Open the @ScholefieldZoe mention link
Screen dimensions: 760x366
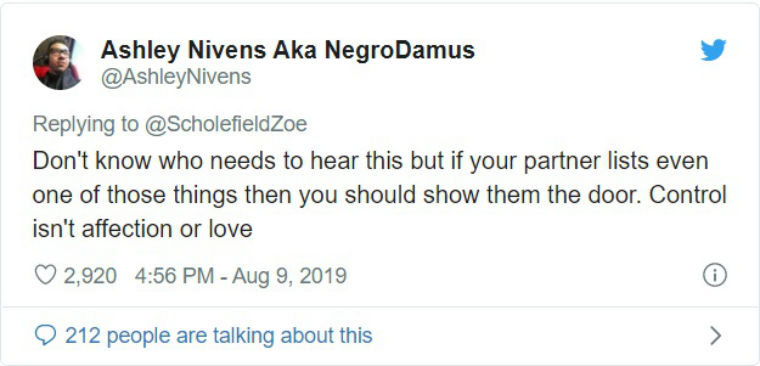(x=225, y=125)
